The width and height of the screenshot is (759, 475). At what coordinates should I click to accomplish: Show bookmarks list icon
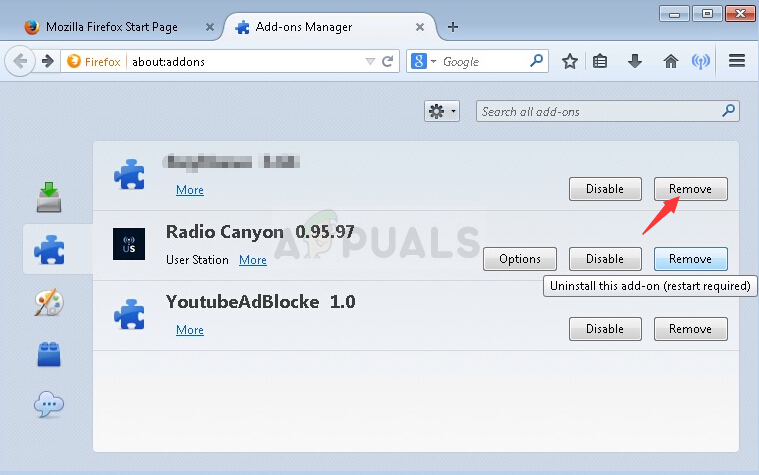600,61
